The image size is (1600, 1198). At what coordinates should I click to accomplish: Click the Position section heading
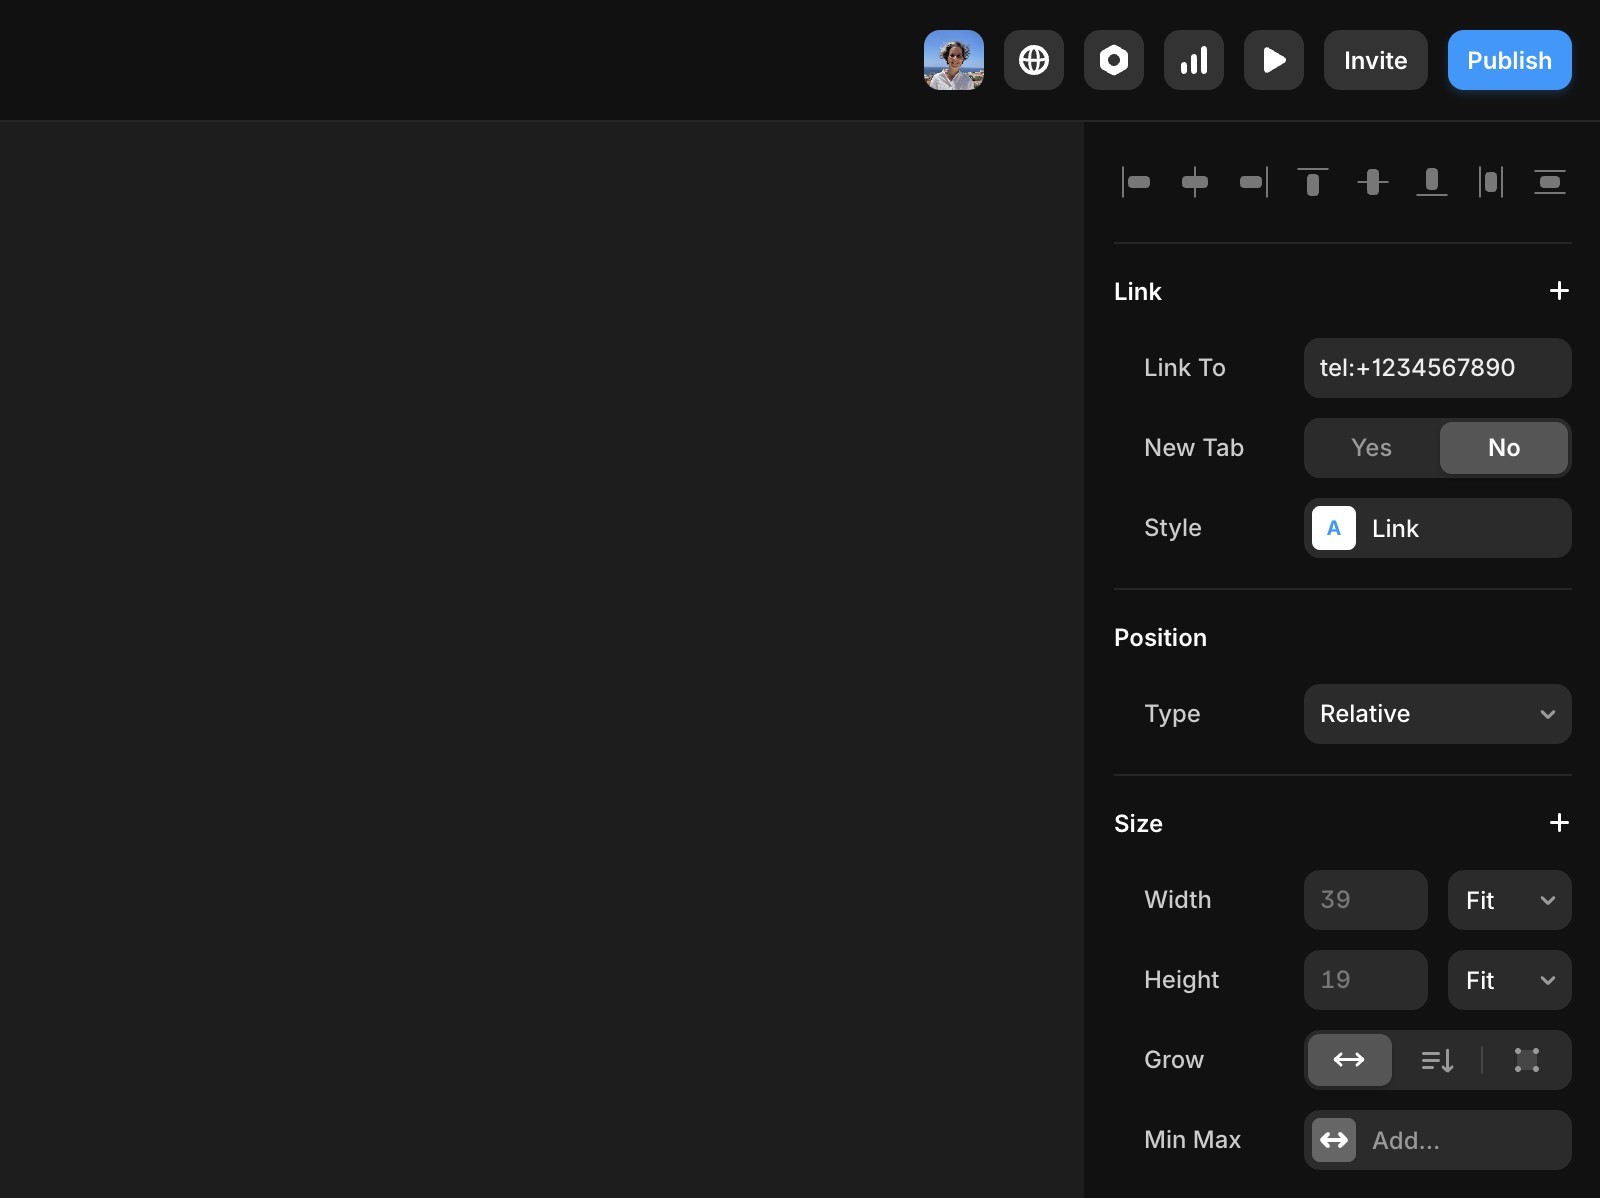click(x=1160, y=638)
